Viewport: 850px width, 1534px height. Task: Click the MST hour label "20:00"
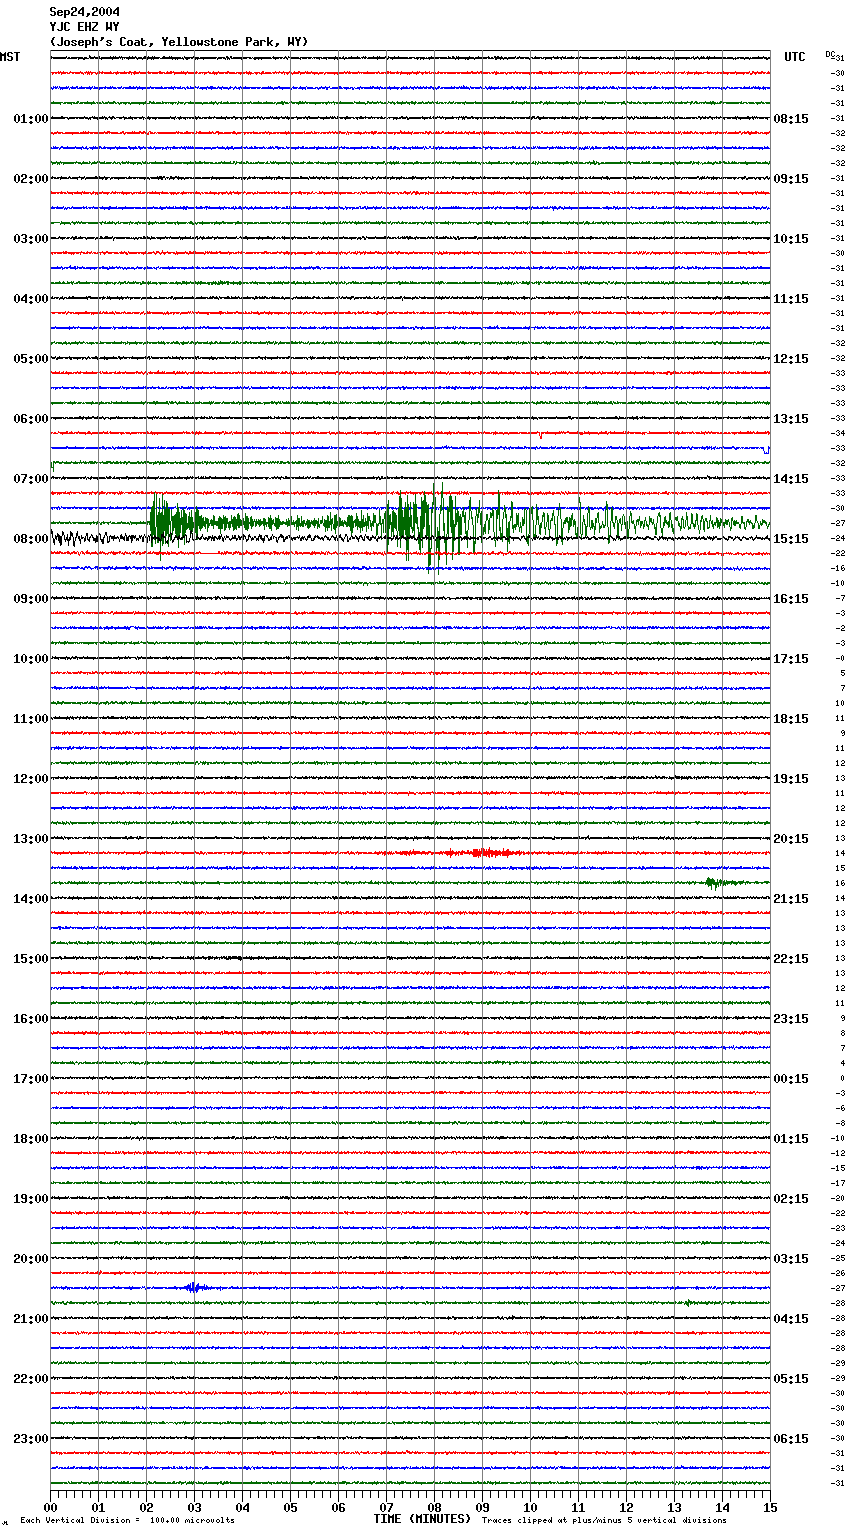pos(31,1259)
